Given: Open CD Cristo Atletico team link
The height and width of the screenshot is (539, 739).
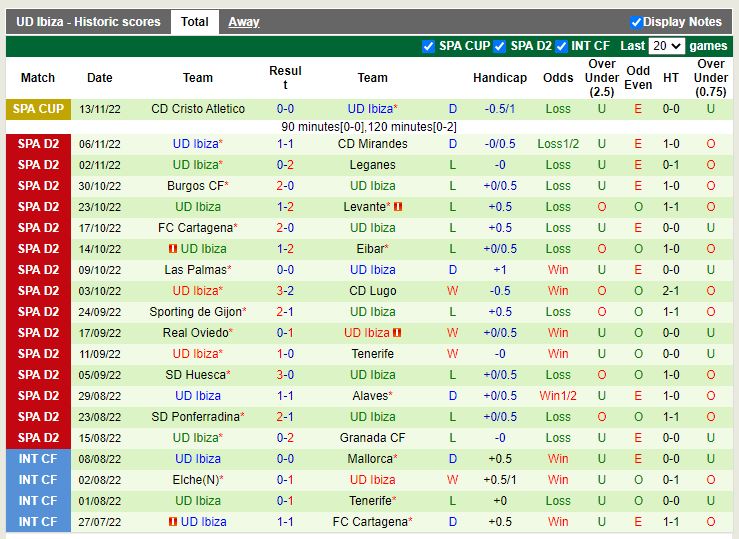Looking at the screenshot, I should [x=198, y=109].
